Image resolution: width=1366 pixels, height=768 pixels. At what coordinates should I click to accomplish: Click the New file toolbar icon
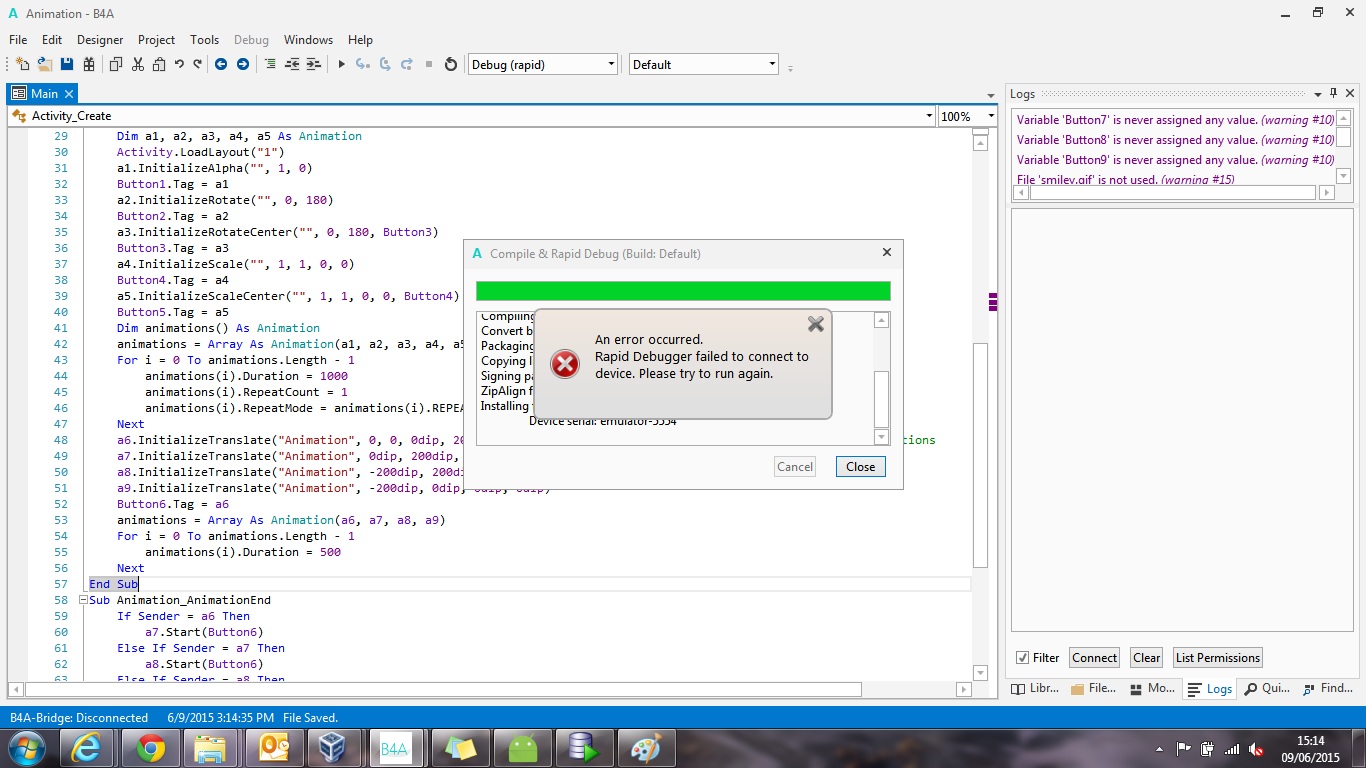(x=22, y=64)
